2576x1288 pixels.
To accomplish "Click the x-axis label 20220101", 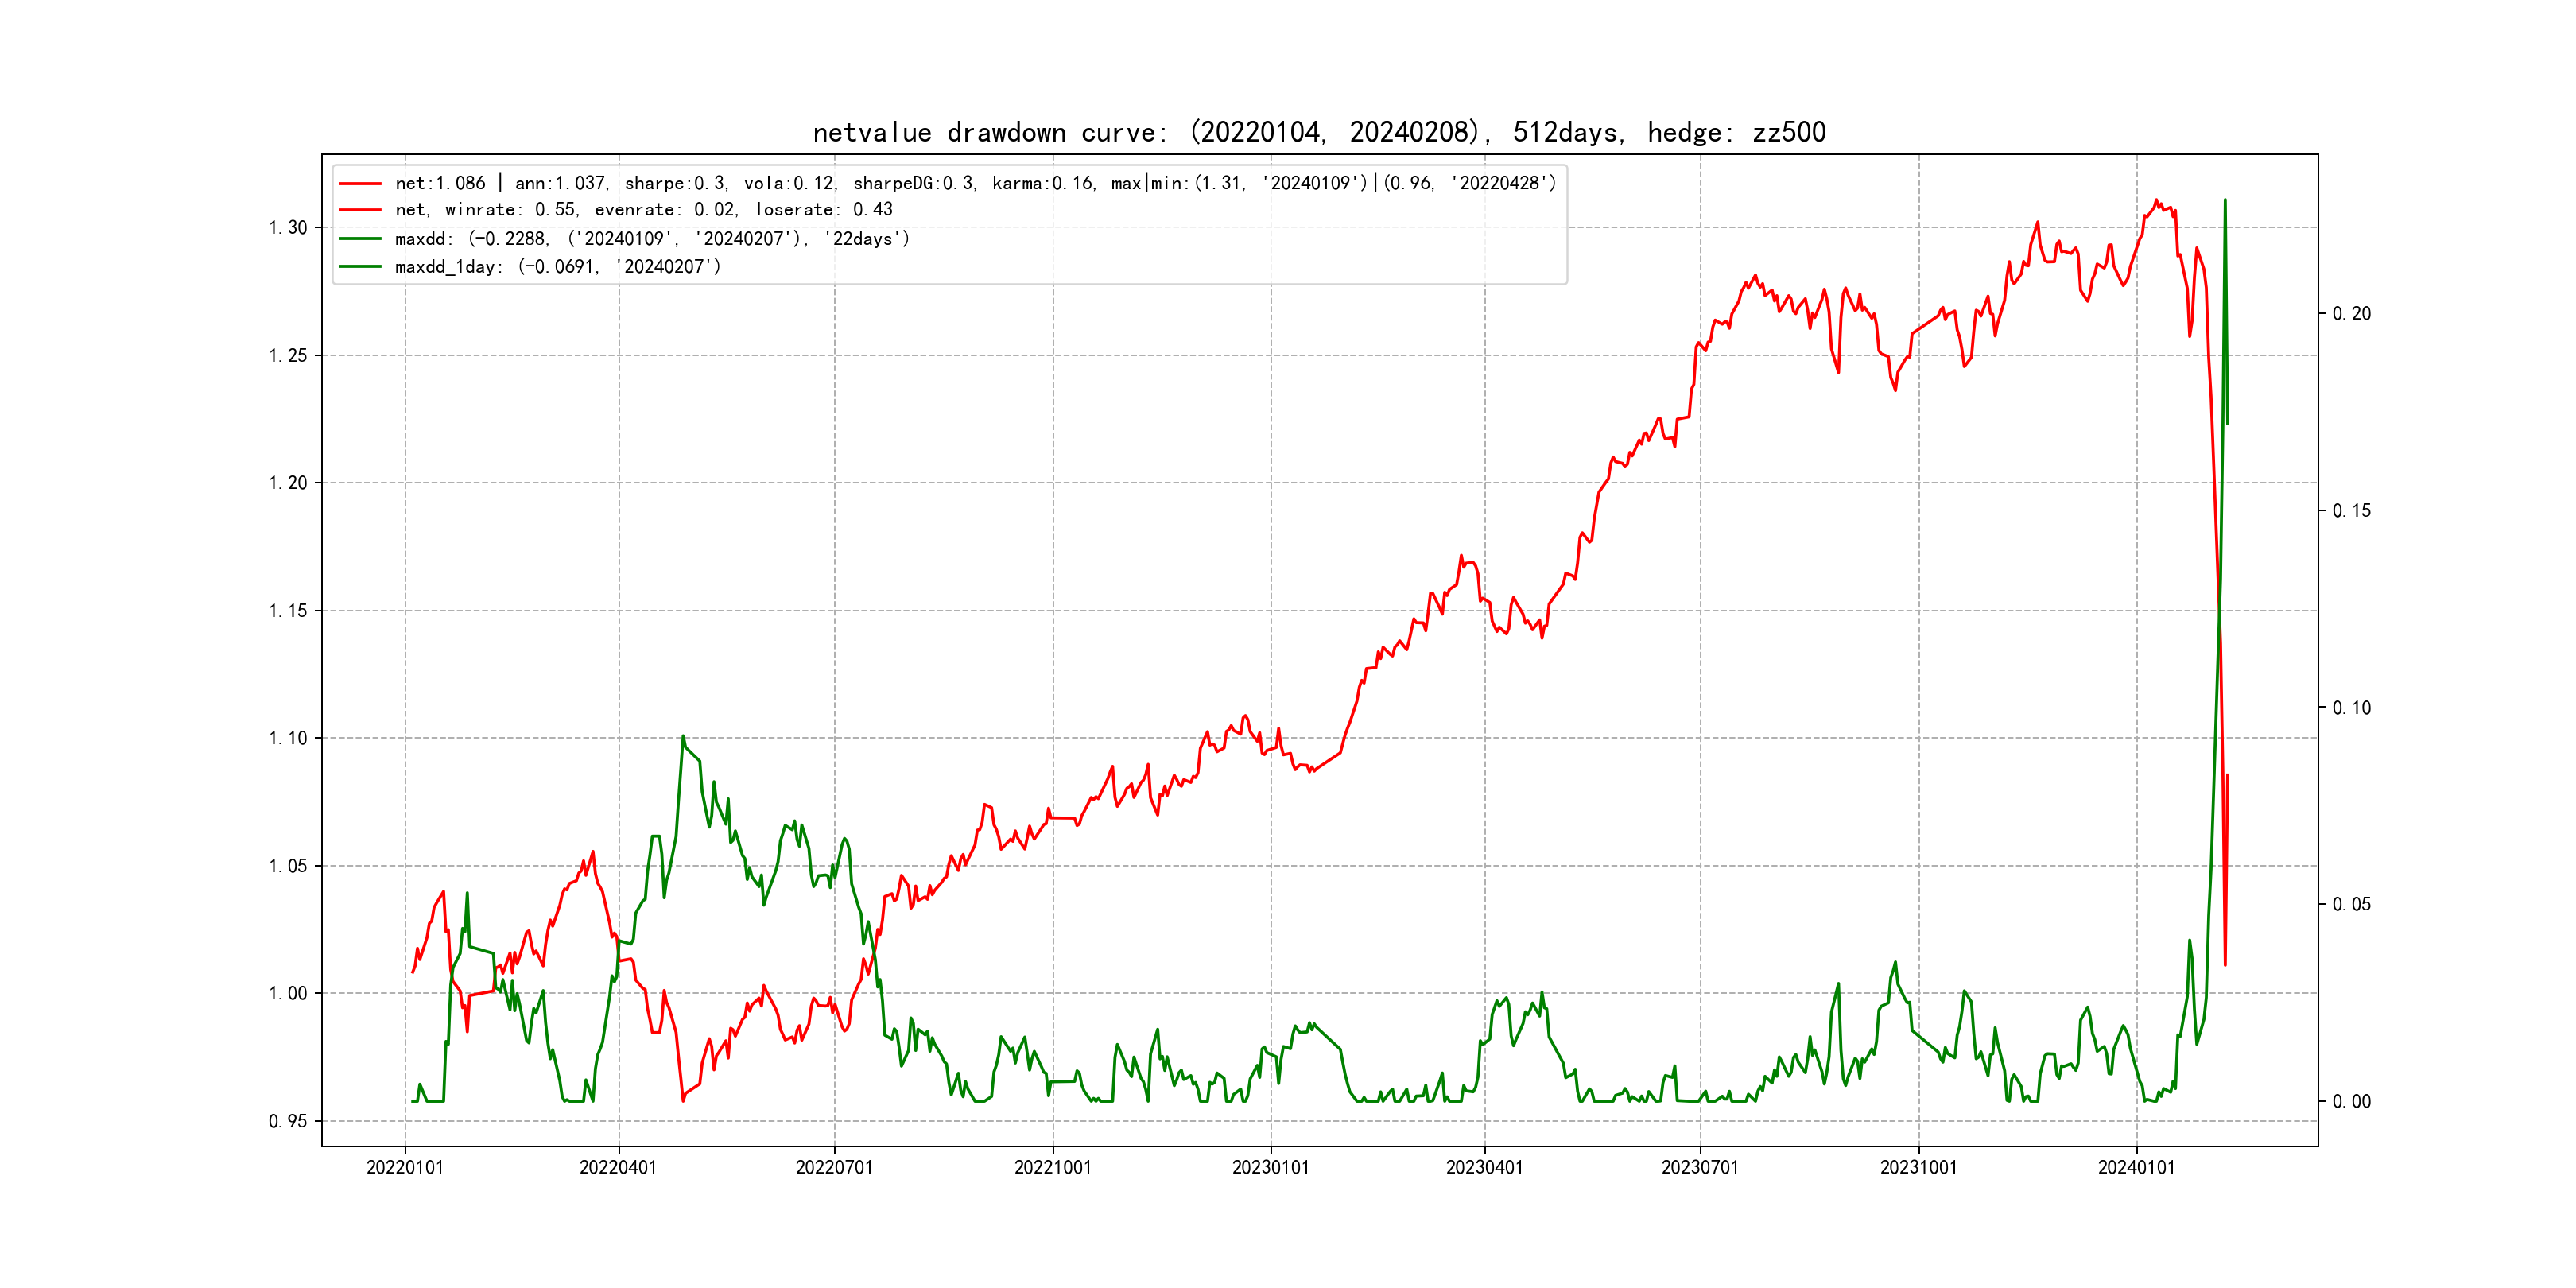I will pyautogui.click(x=405, y=1167).
